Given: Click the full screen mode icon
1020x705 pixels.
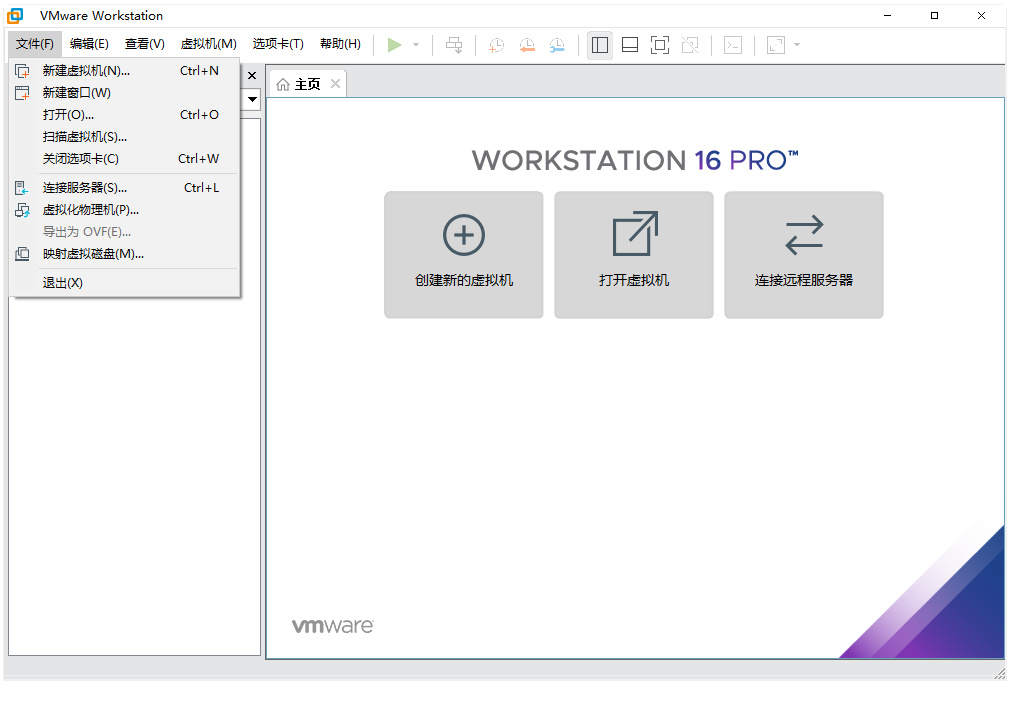Looking at the screenshot, I should click(659, 45).
